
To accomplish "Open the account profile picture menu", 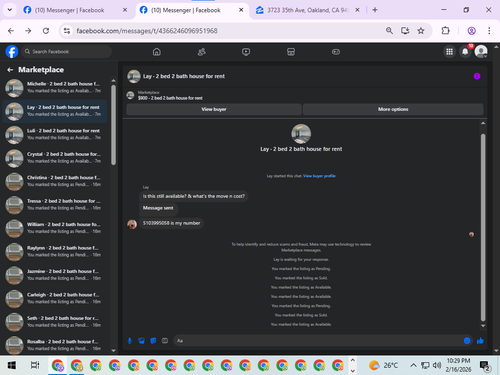I will (481, 51).
